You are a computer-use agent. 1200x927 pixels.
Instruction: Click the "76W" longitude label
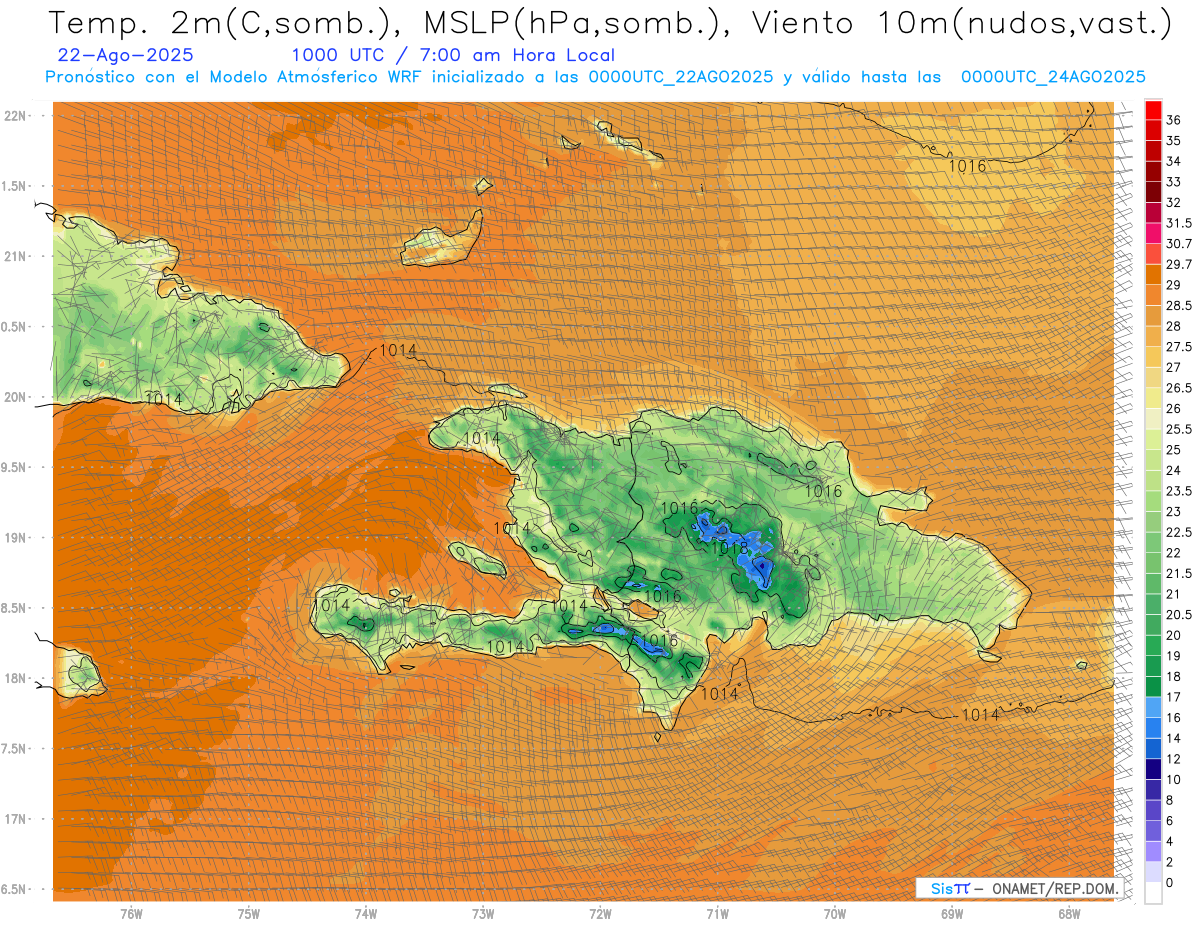[131, 914]
